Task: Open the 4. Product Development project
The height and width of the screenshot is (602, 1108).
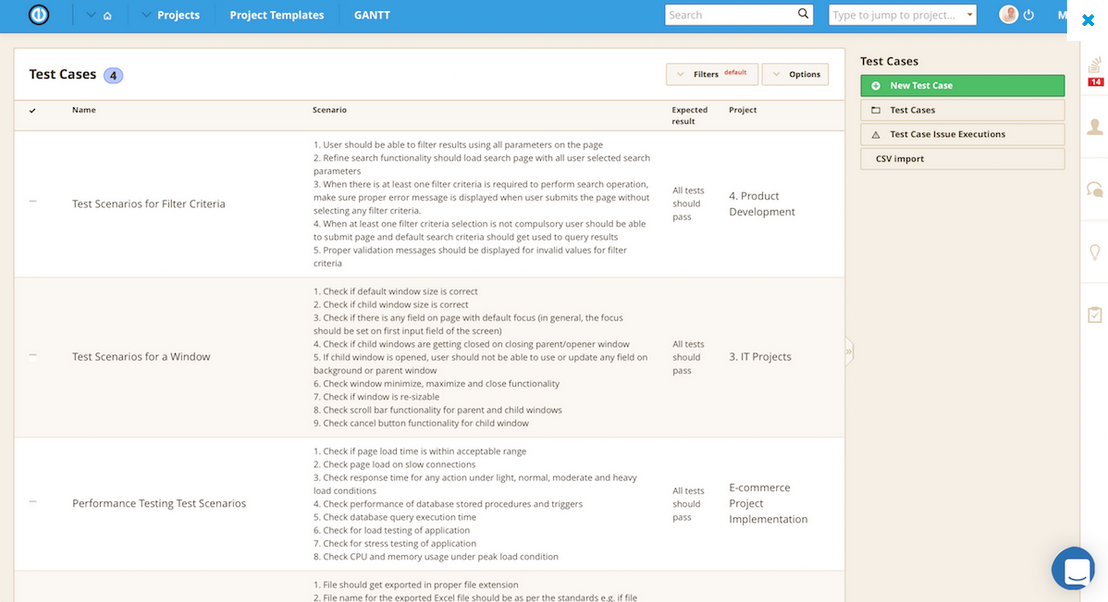Action: pos(762,203)
